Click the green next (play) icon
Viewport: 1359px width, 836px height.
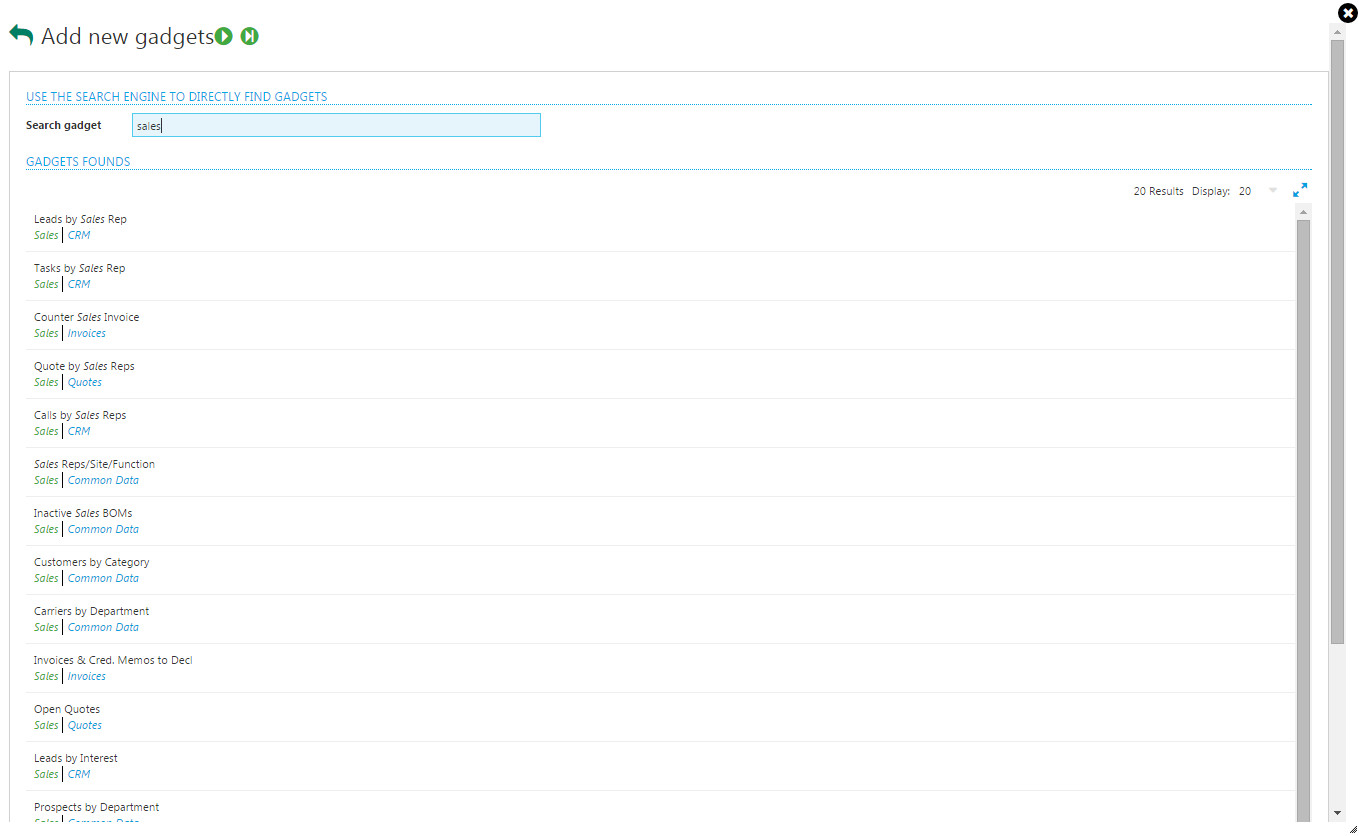(224, 37)
